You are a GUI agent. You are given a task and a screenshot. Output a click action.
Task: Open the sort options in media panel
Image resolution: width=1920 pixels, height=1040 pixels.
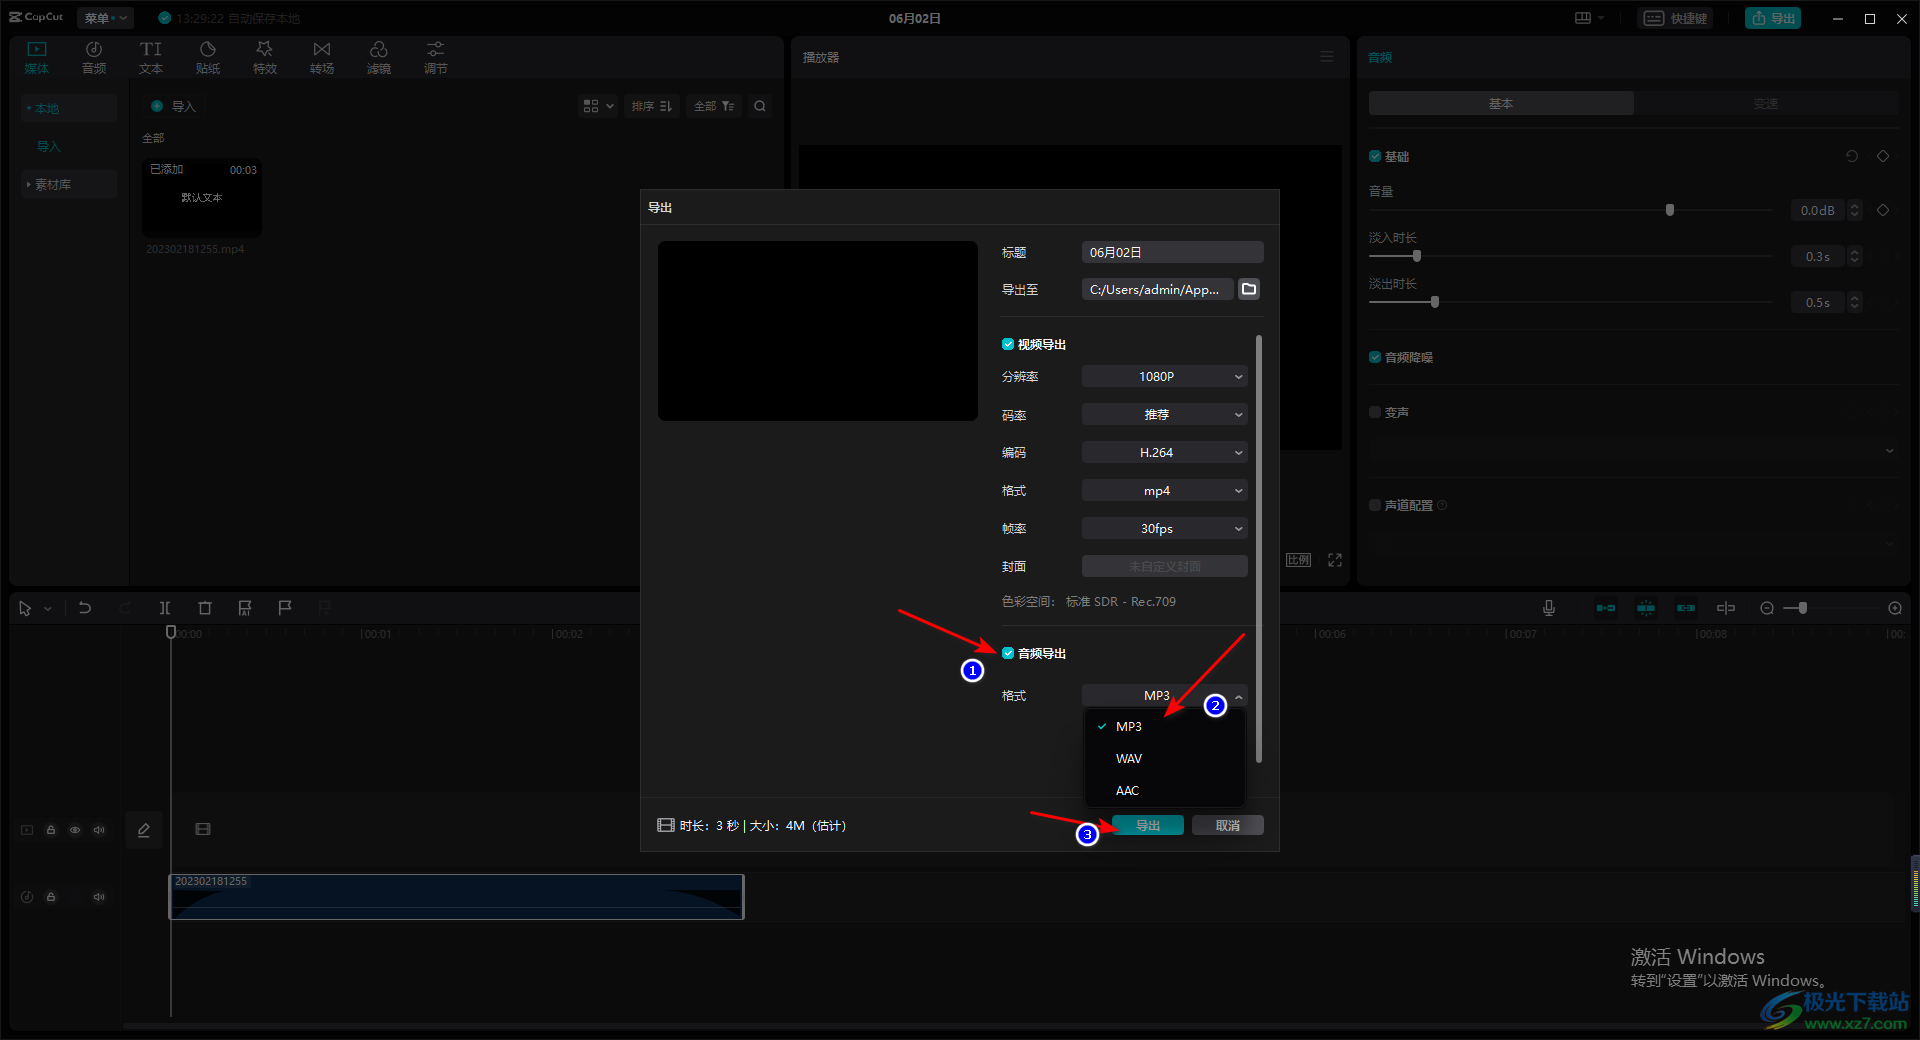[x=652, y=106]
